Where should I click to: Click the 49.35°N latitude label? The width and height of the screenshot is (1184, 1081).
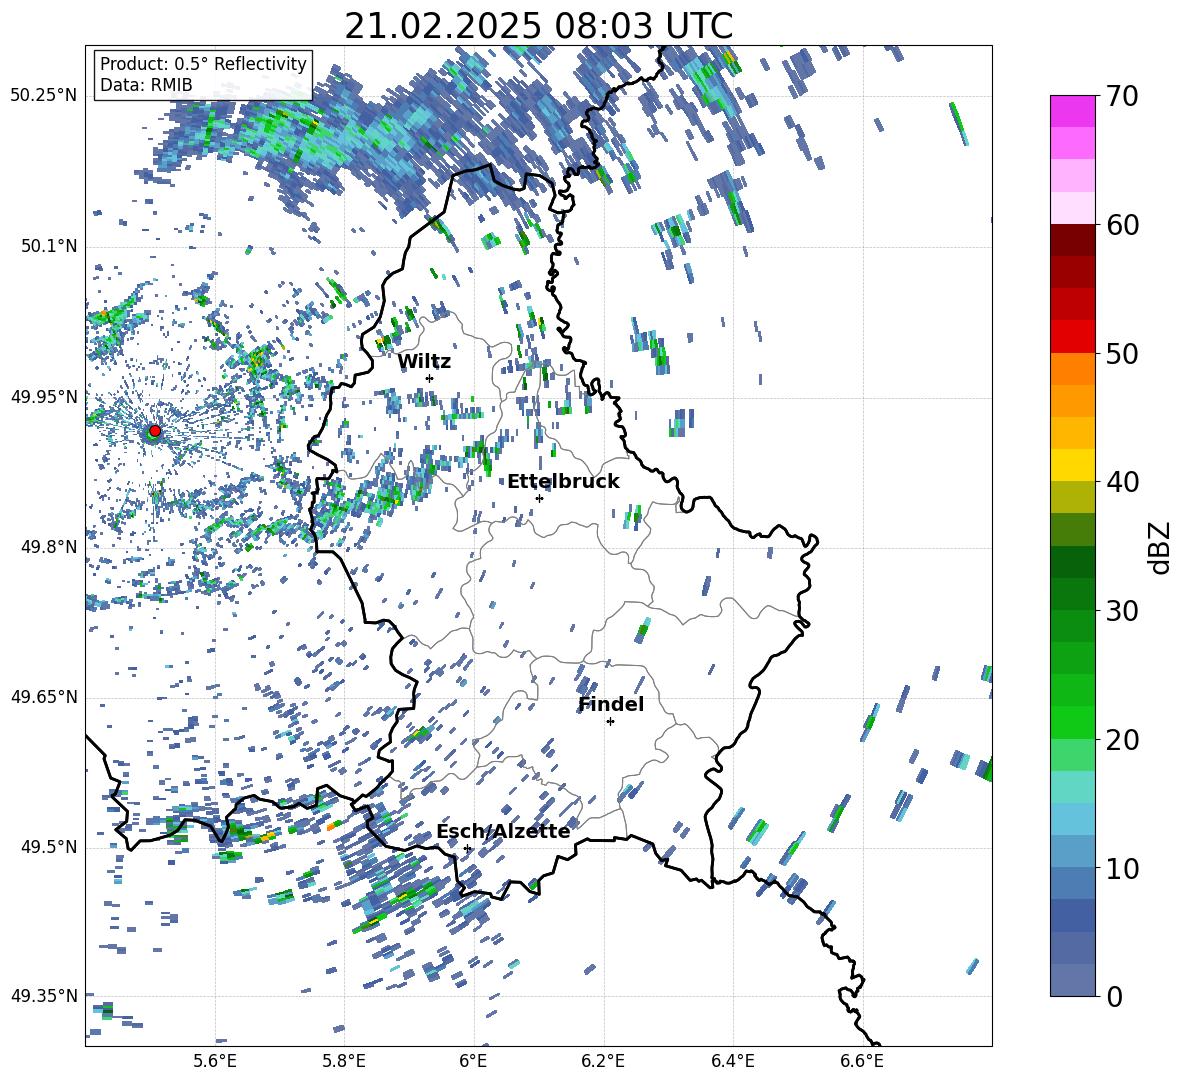point(44,996)
